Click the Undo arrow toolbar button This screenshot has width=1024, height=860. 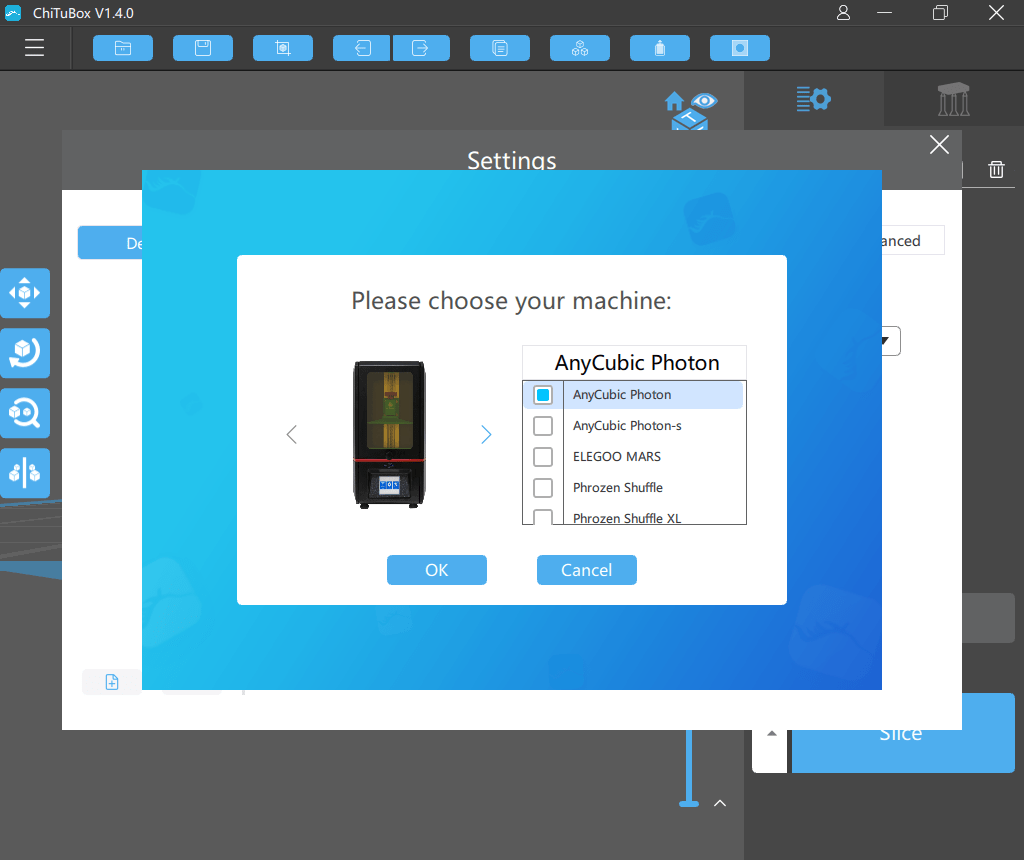coord(362,48)
